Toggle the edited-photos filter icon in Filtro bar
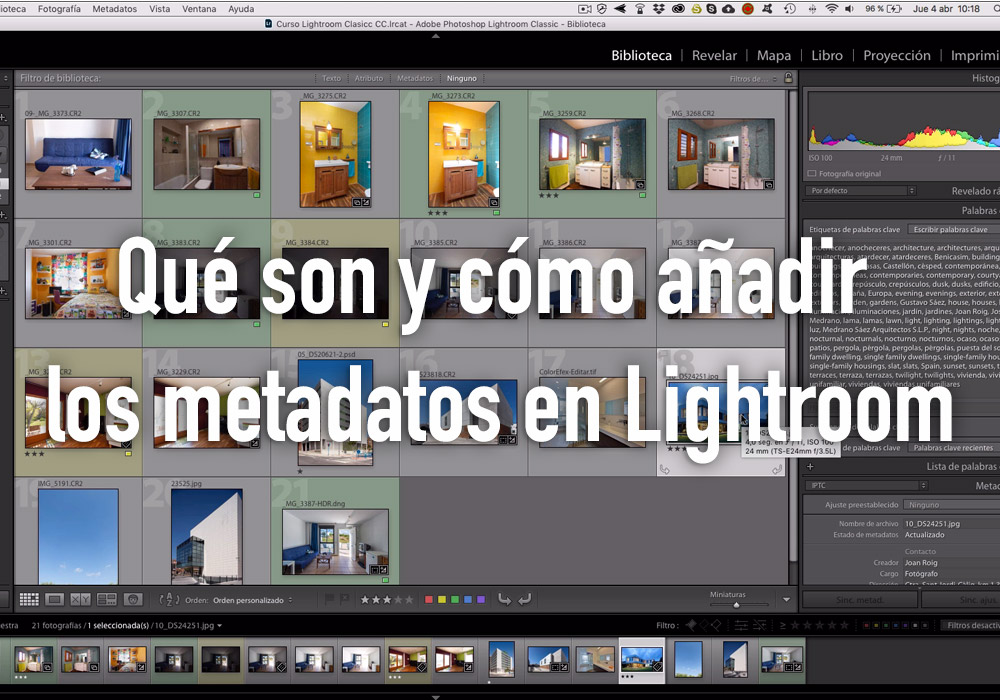Image resolution: width=1000 pixels, height=700 pixels. pos(741,625)
